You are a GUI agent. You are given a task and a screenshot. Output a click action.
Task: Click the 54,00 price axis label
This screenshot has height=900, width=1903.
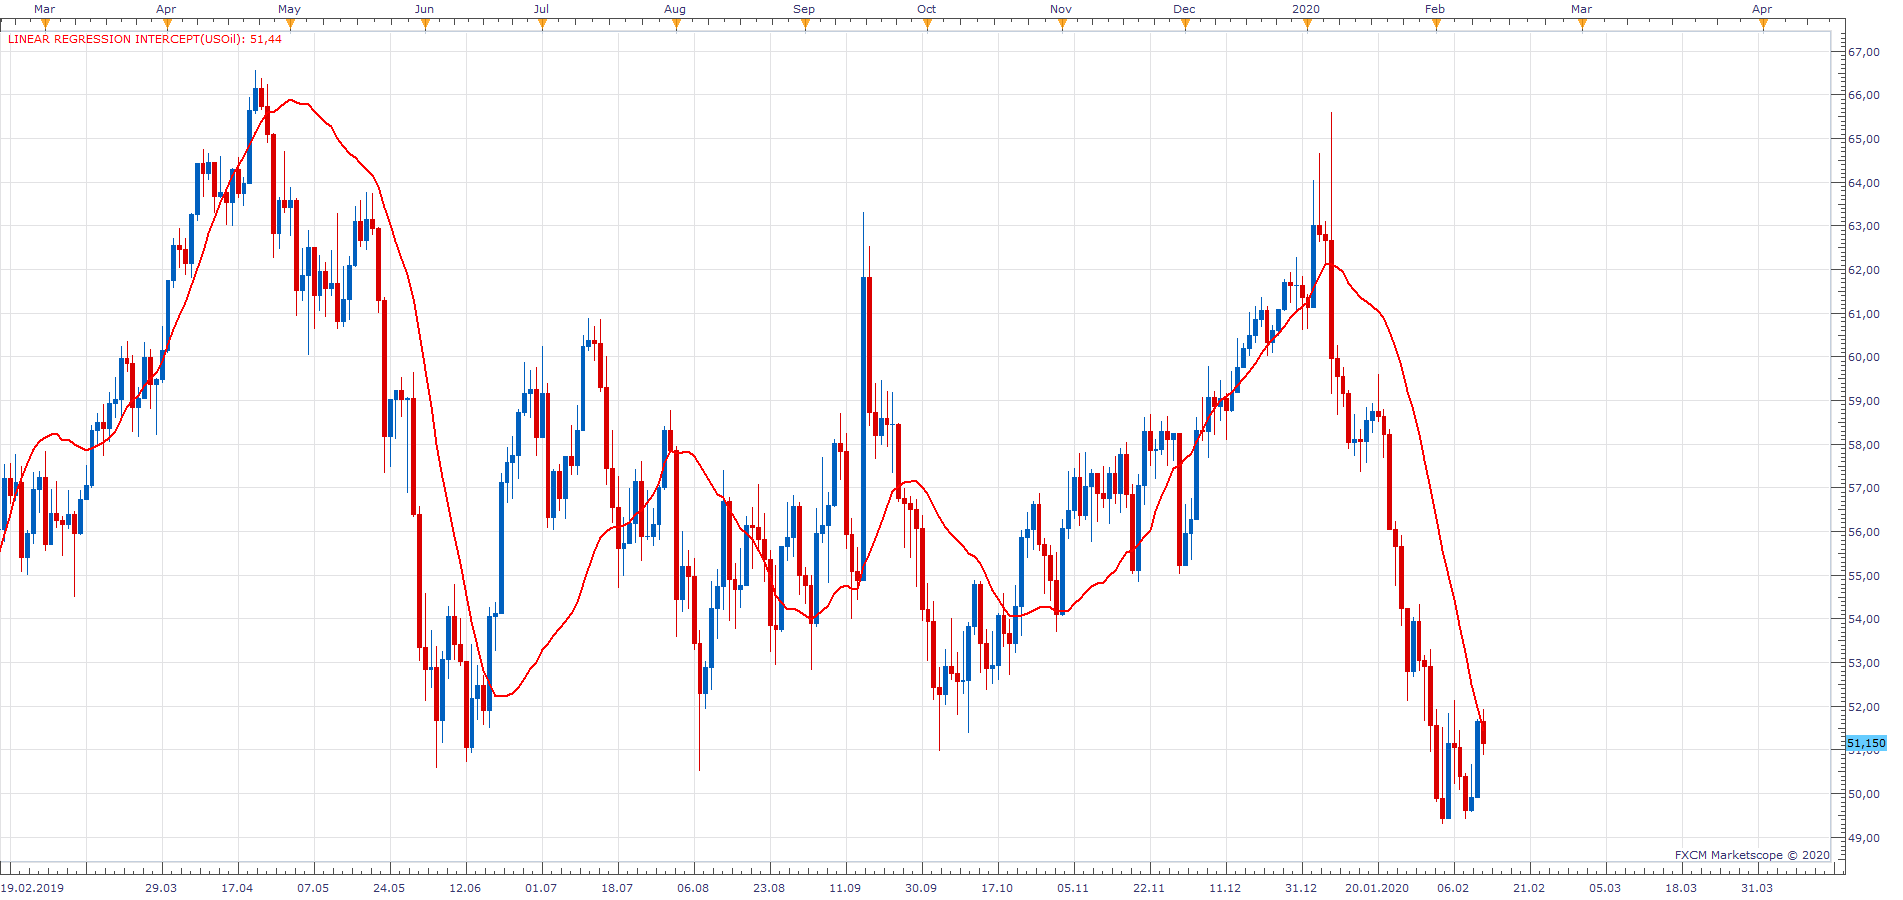1864,619
